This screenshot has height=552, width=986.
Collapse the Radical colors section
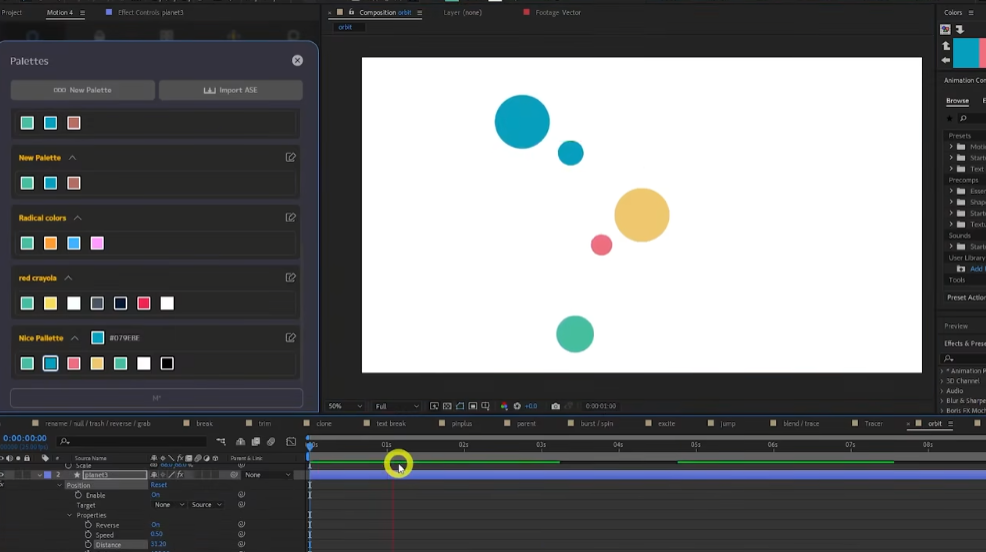[77, 218]
